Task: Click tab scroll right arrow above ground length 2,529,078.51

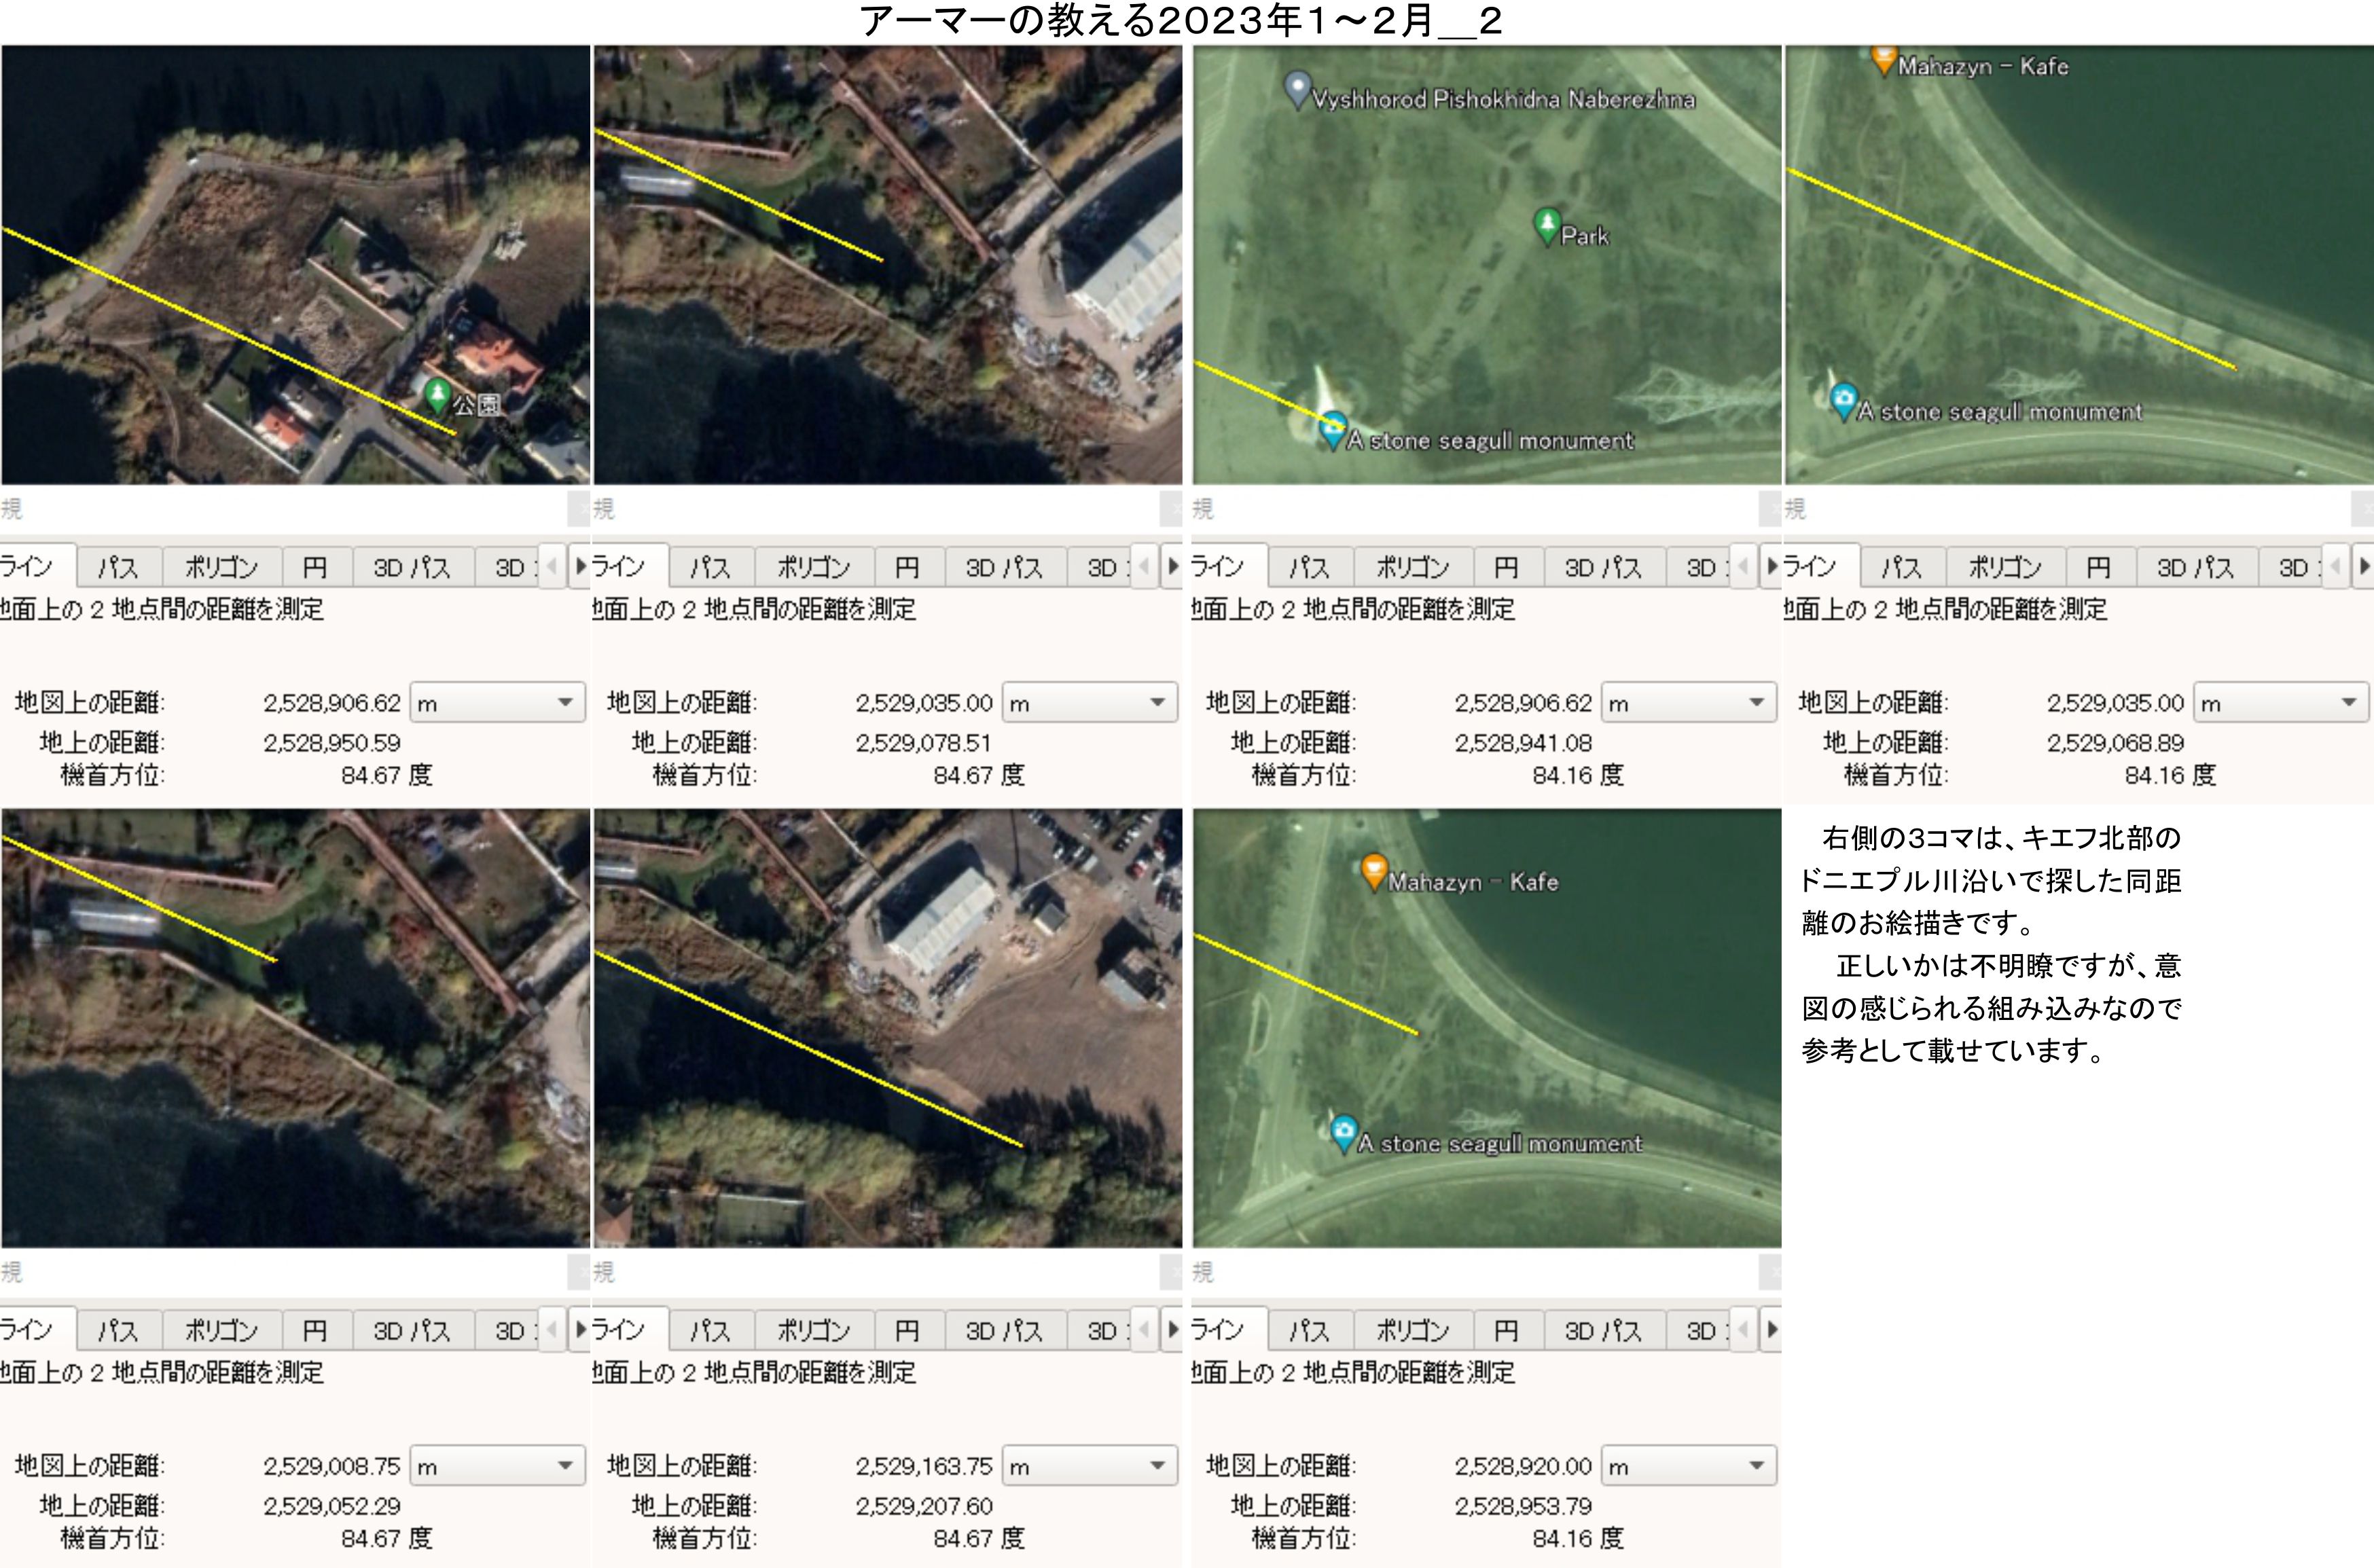Action: click(1172, 567)
